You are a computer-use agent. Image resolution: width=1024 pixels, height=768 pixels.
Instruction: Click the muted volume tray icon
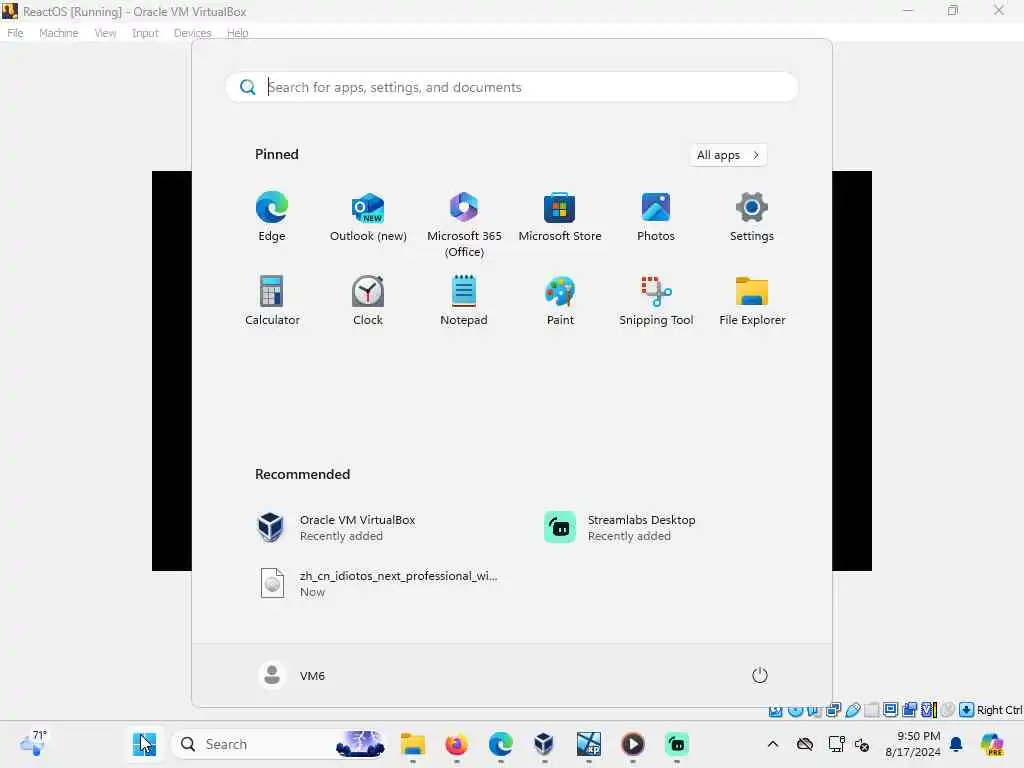click(862, 744)
